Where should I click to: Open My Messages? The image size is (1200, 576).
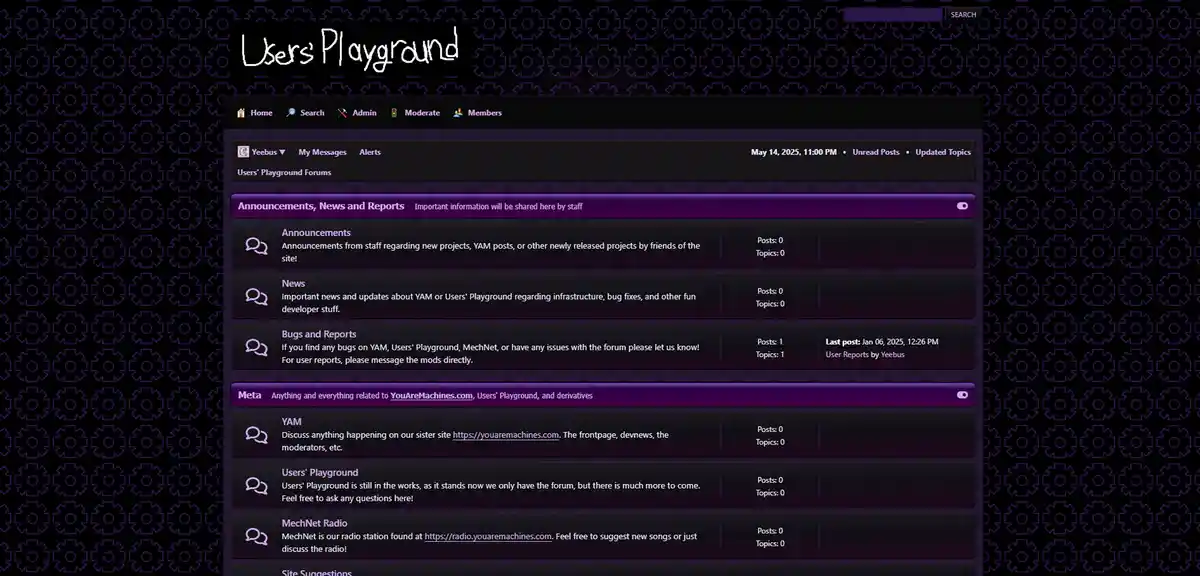[x=322, y=152]
